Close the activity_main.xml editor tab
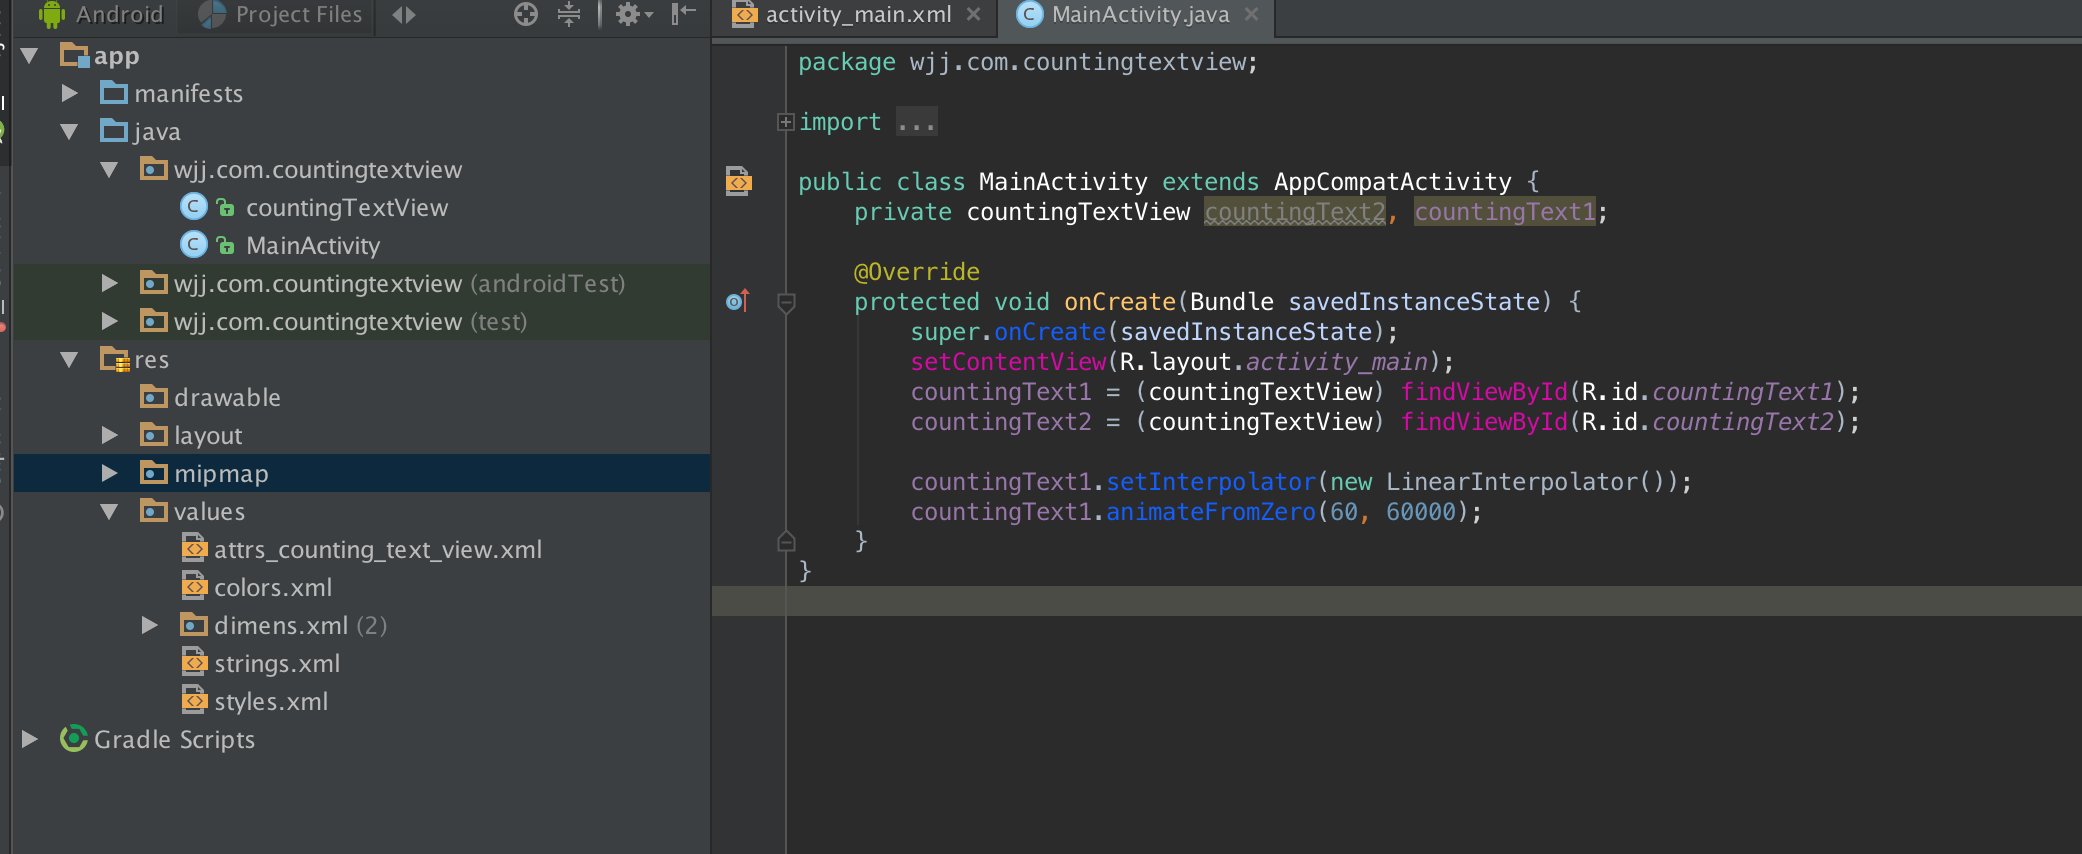Image resolution: width=2082 pixels, height=854 pixels. tap(974, 14)
